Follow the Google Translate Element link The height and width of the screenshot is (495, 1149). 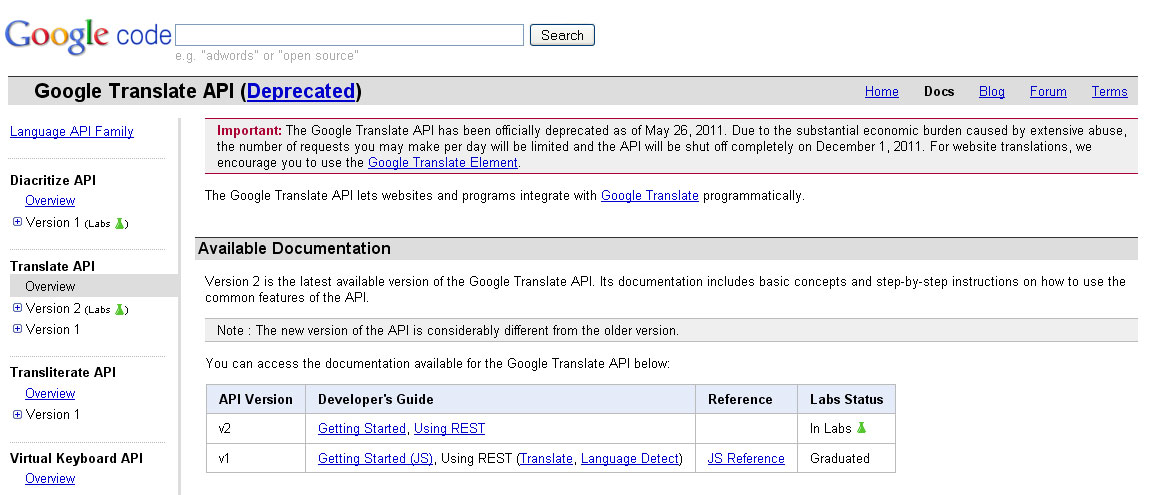pos(442,162)
